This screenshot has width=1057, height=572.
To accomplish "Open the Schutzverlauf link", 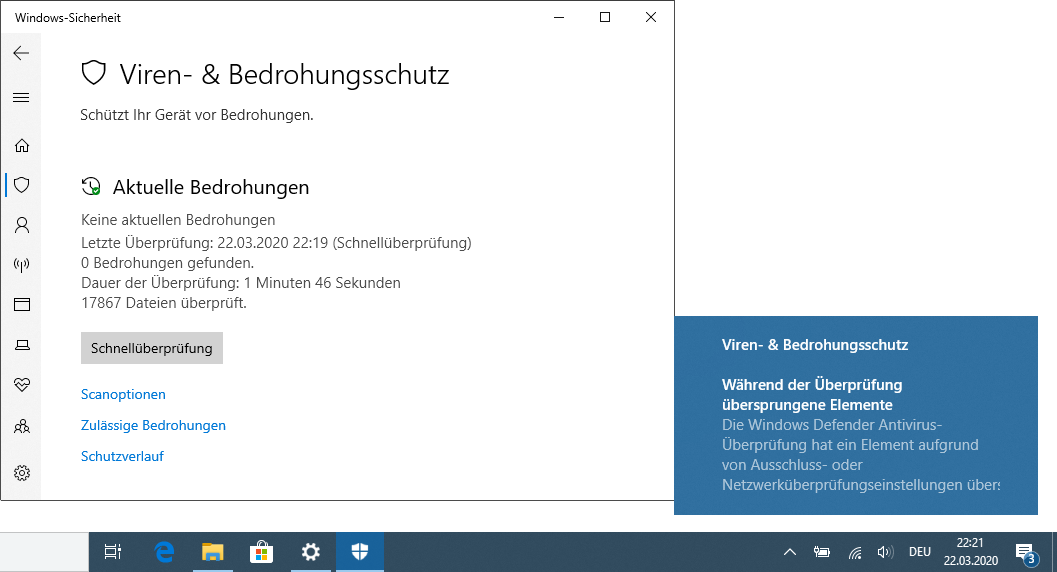I will 122,456.
